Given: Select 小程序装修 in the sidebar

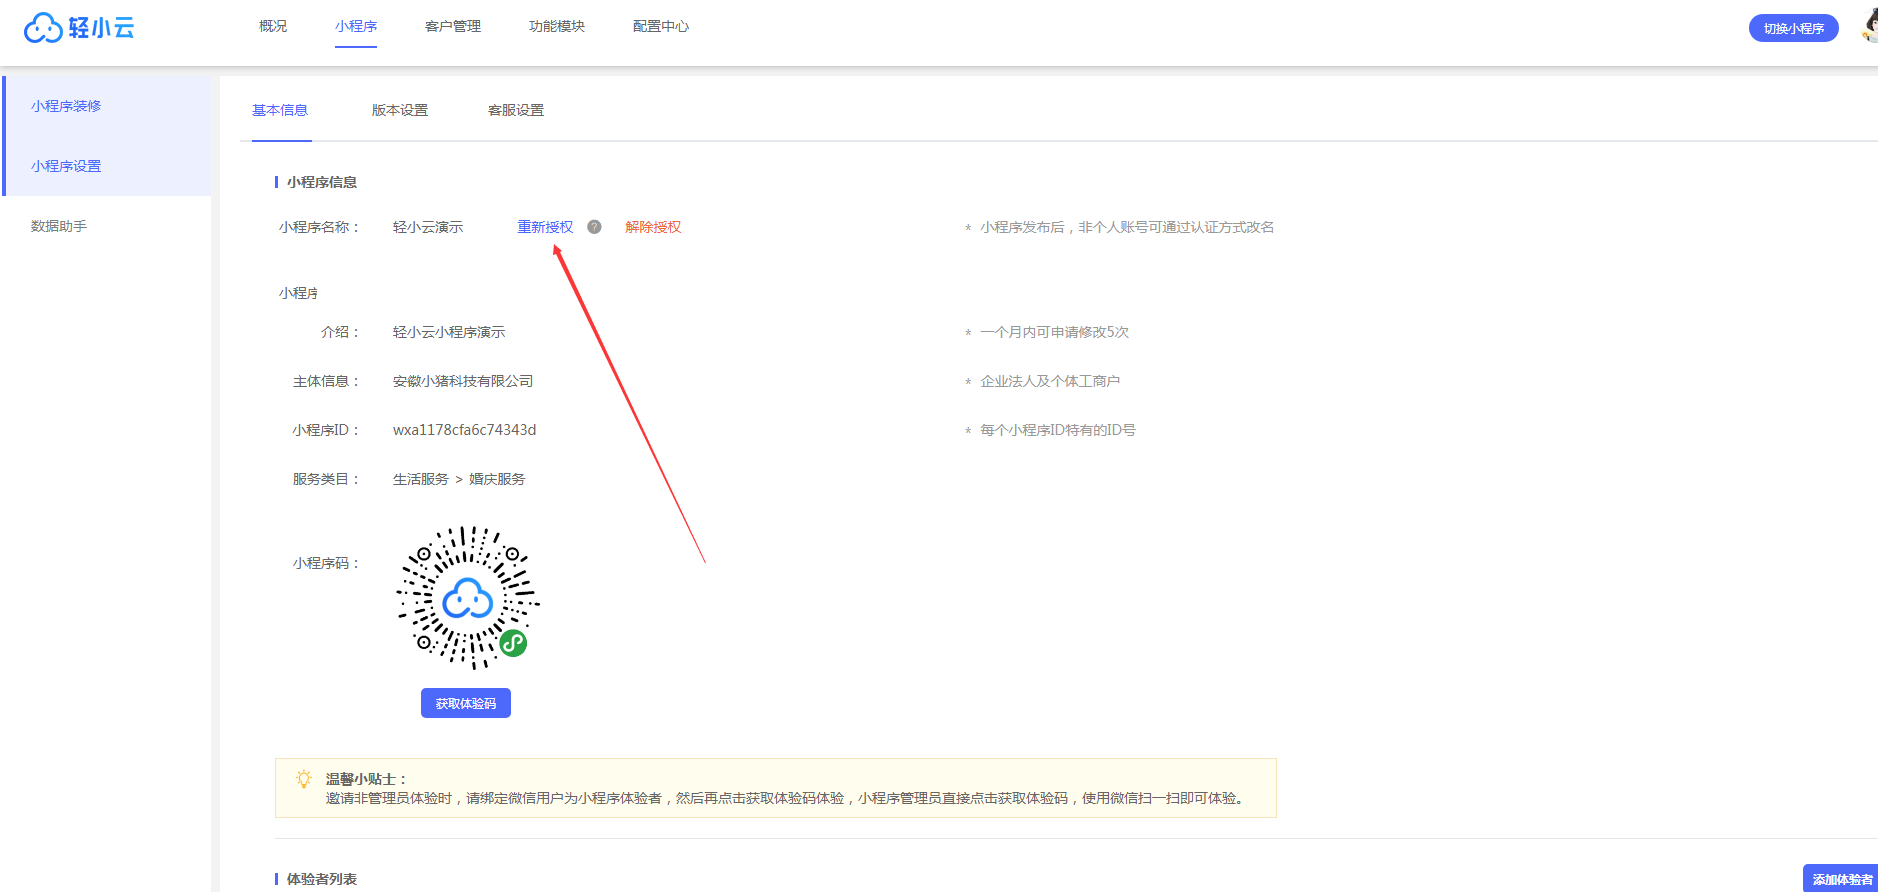Looking at the screenshot, I should point(66,106).
